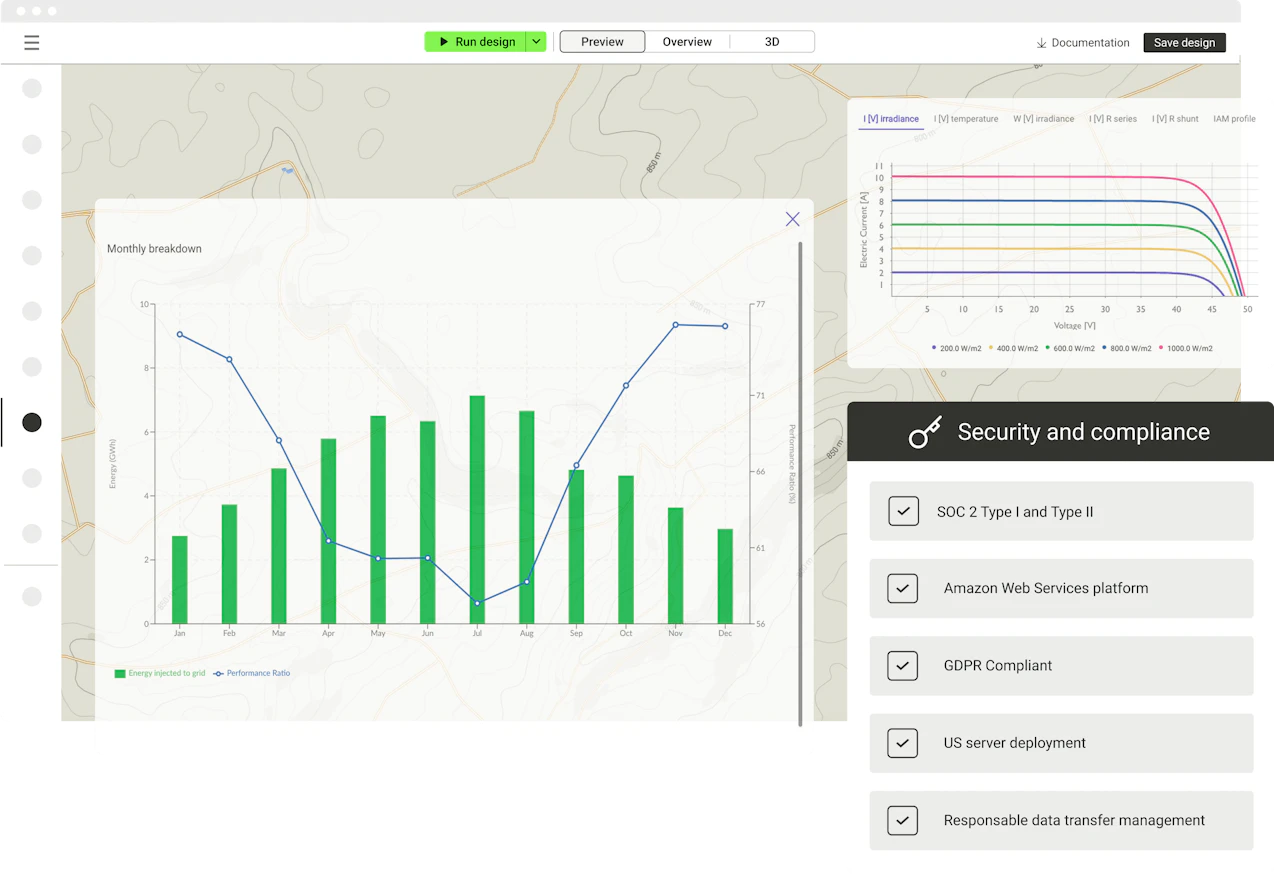This screenshot has width=1274, height=874.
Task: Select the active dark sidebar dot
Action: (x=32, y=422)
